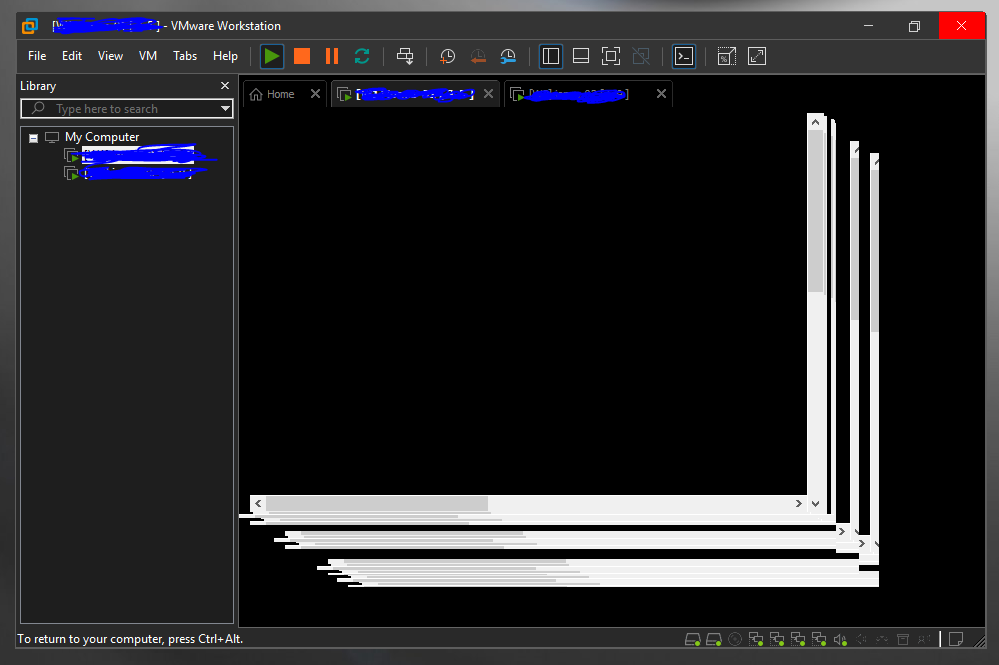The width and height of the screenshot is (999, 665).
Task: Collapse the My Computer tree node
Action: pos(33,138)
